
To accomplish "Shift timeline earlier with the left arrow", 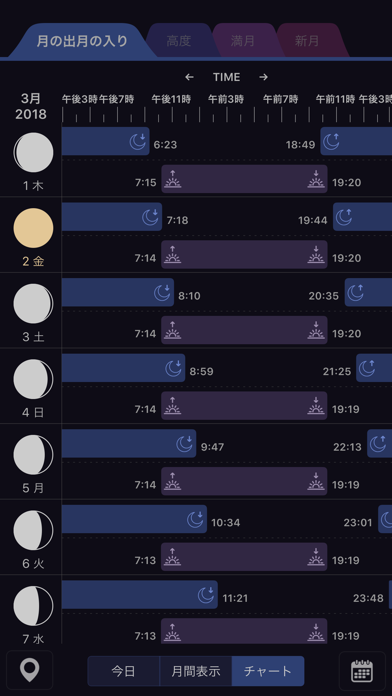I will [x=190, y=77].
